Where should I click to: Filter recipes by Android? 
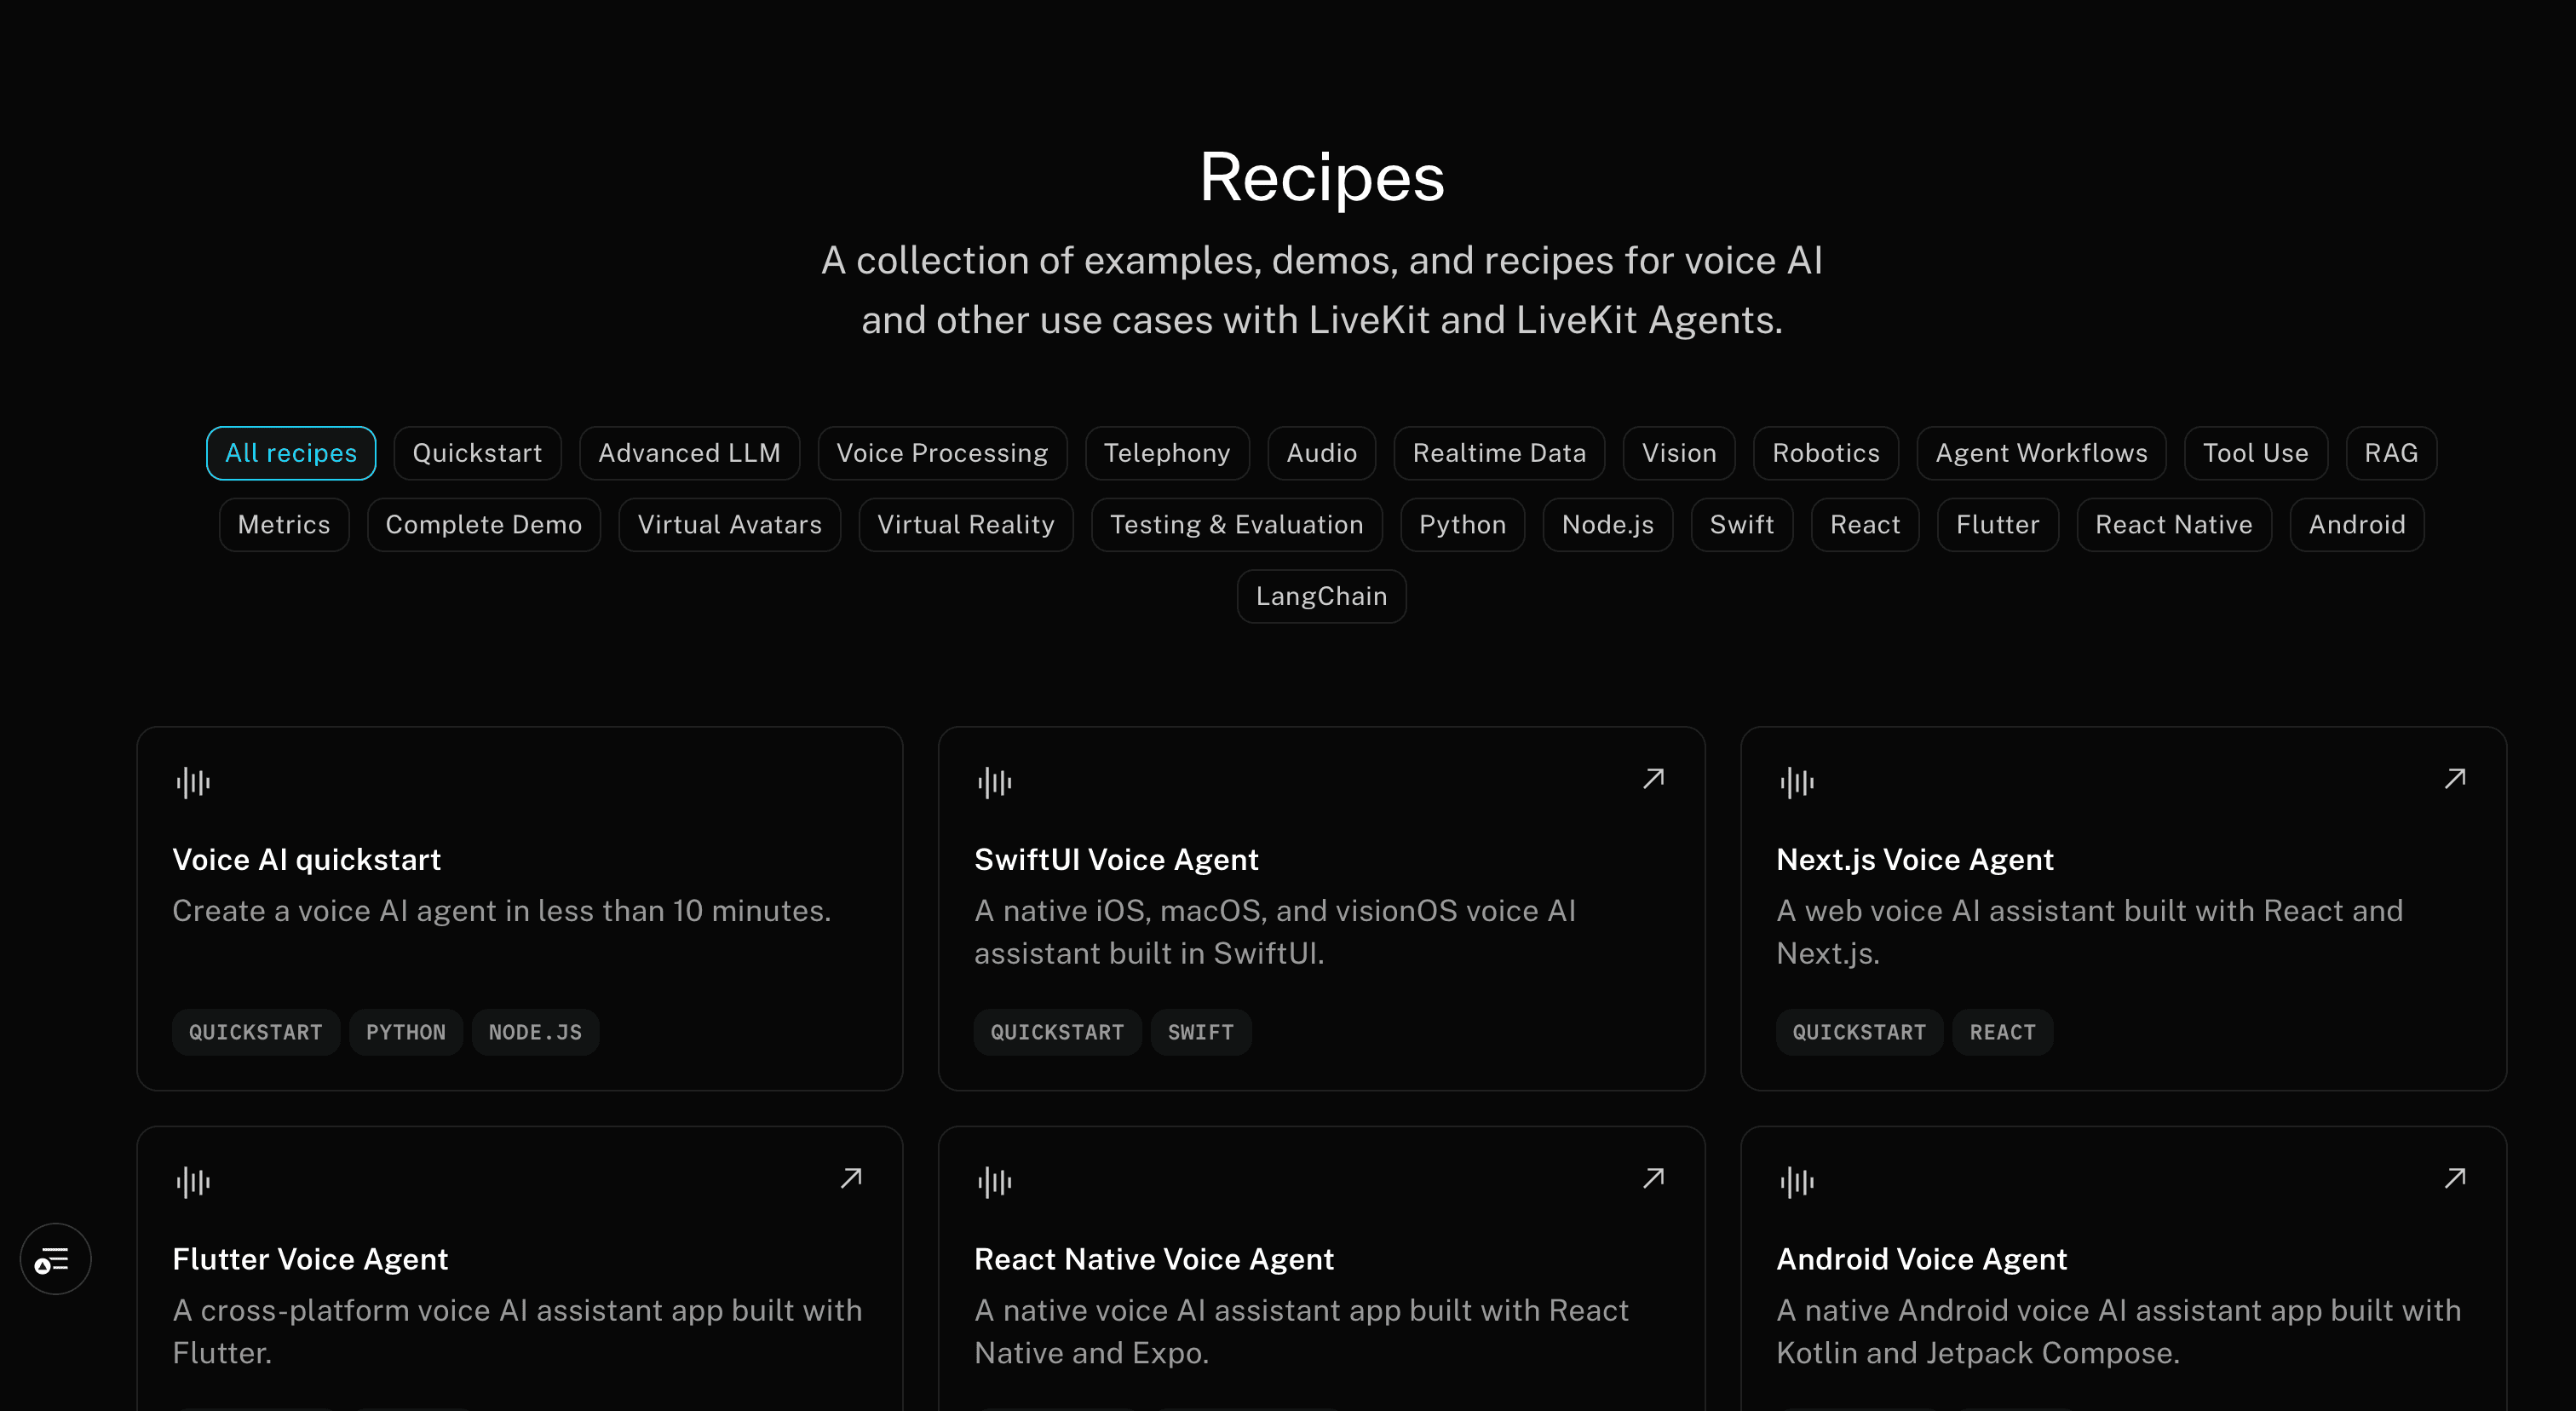coord(2357,525)
